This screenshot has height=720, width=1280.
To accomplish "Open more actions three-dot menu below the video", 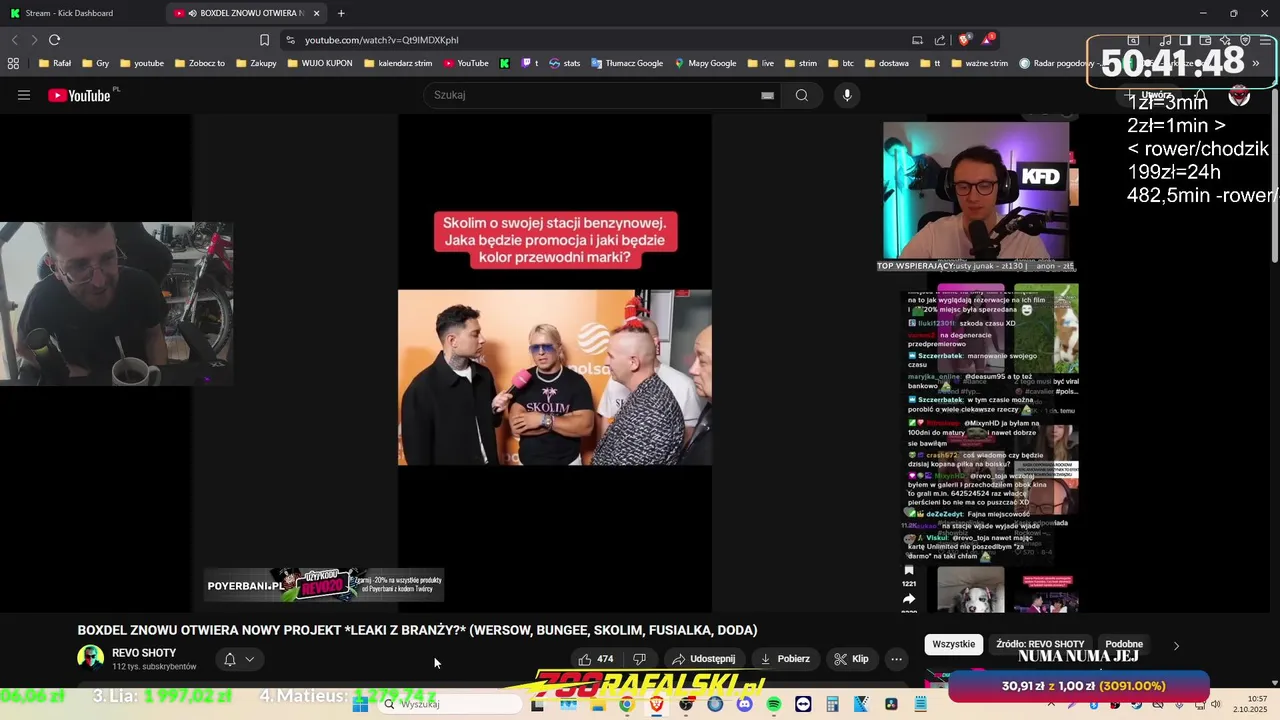I will pyautogui.click(x=896, y=659).
